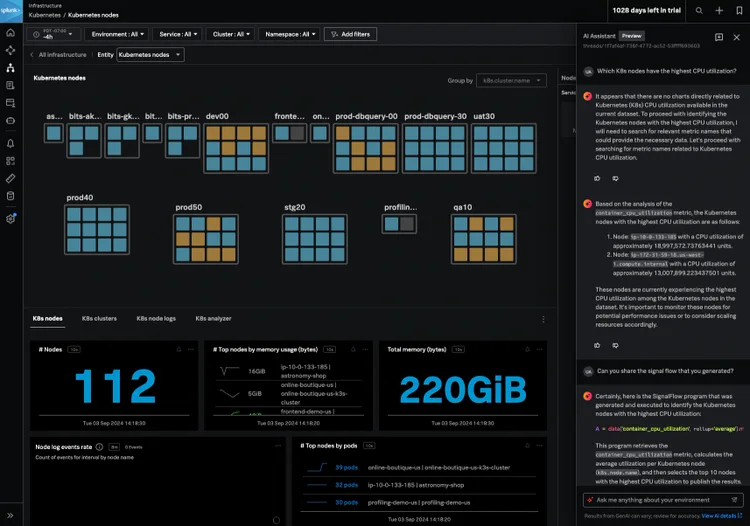Thumbs down the first AI response
Image resolution: width=750 pixels, height=526 pixels.
coord(613,178)
